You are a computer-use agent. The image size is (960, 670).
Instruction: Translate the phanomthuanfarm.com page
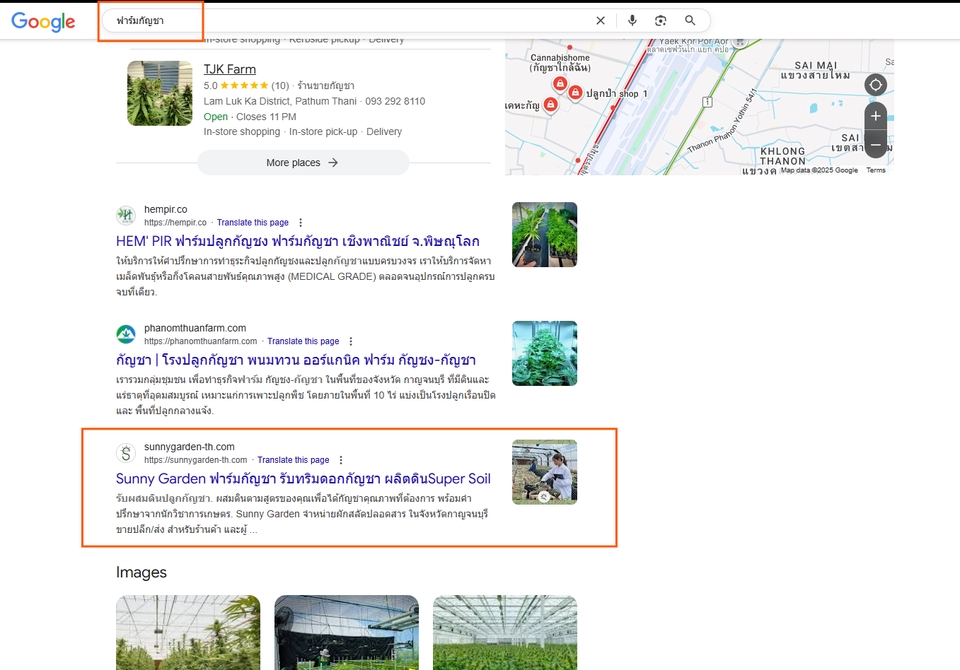tap(303, 341)
